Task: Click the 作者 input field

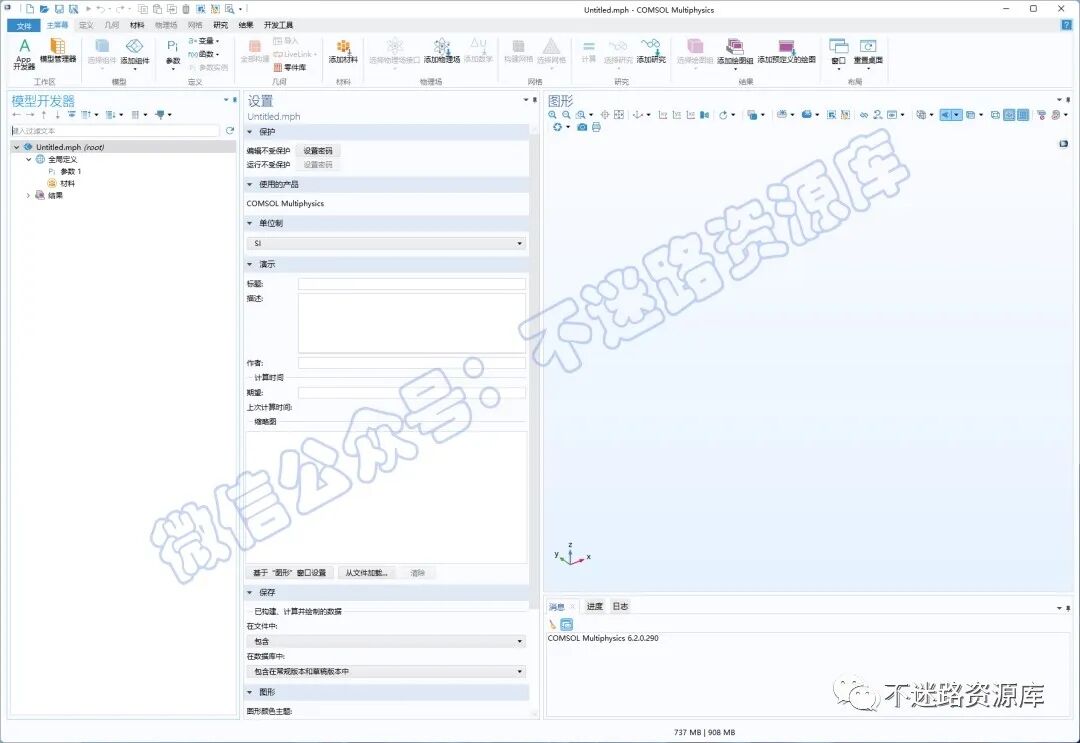Action: [412, 363]
